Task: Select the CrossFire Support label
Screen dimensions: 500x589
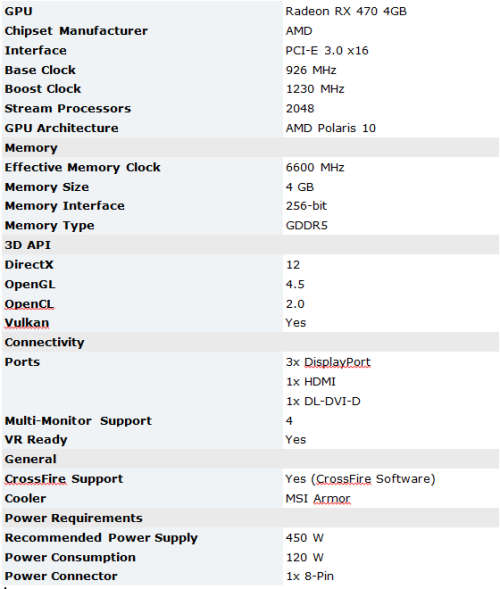Action: 64,479
